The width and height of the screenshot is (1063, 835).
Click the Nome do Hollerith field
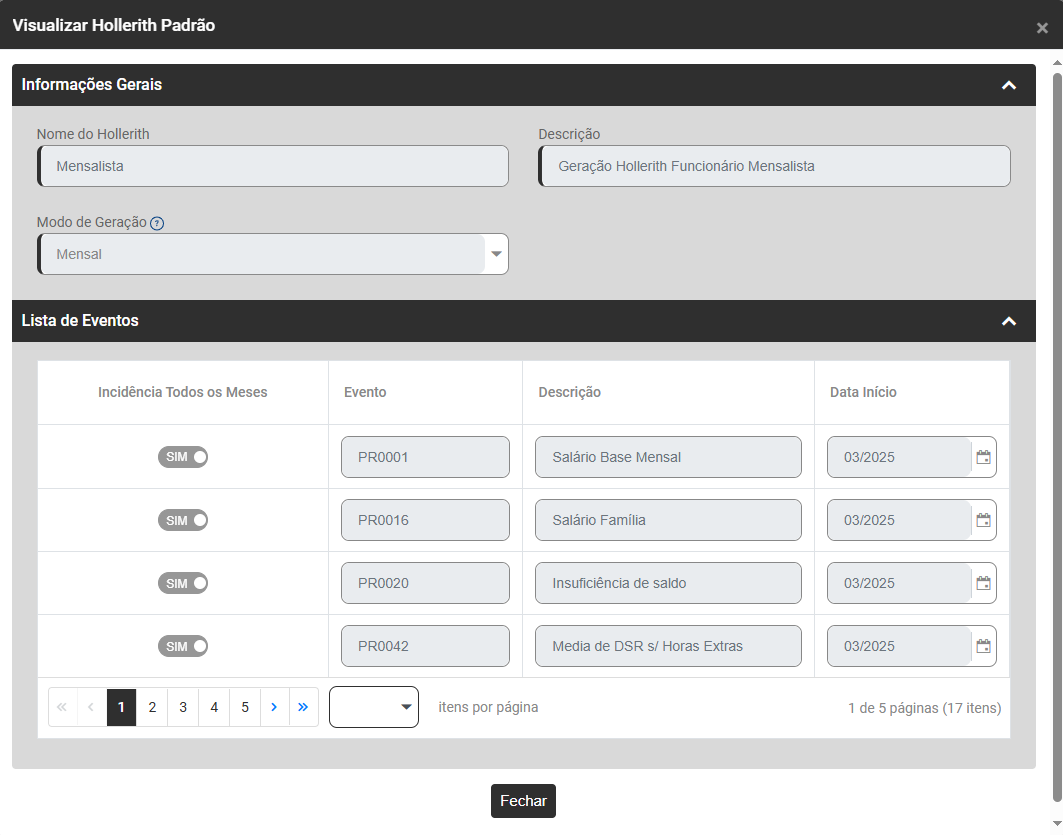pyautogui.click(x=273, y=166)
